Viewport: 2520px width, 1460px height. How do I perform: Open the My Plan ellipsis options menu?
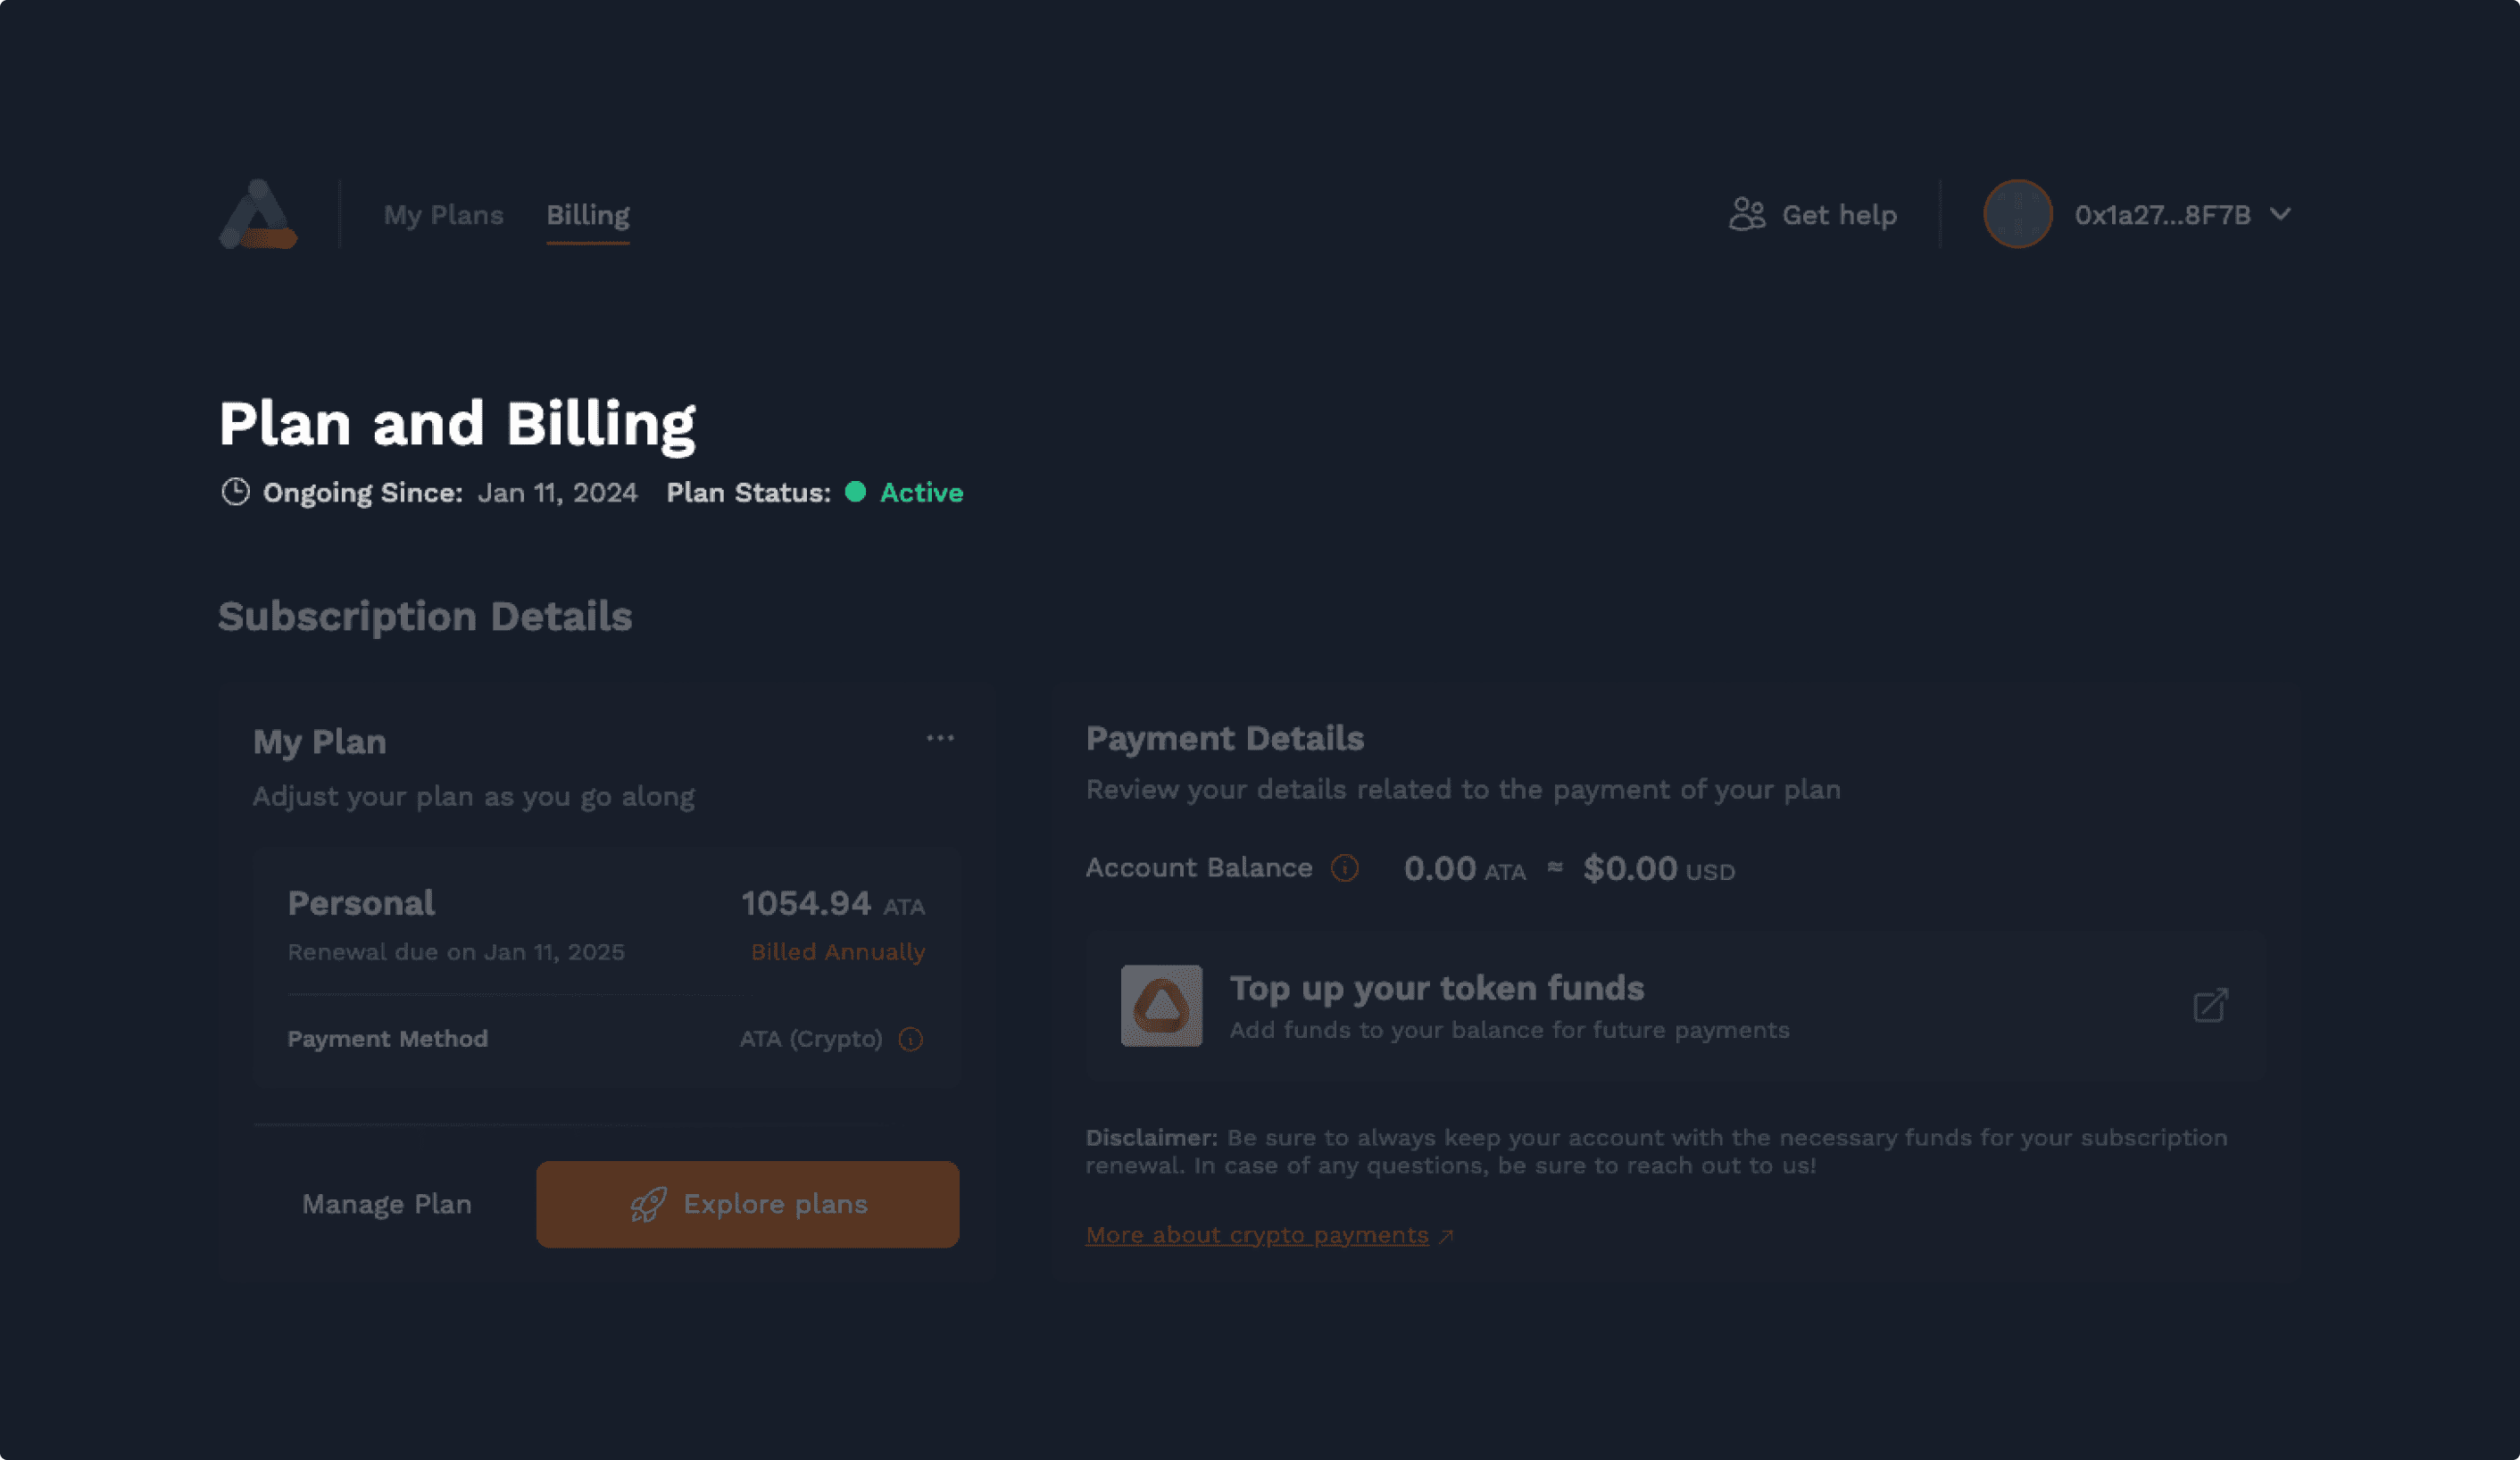(940, 737)
